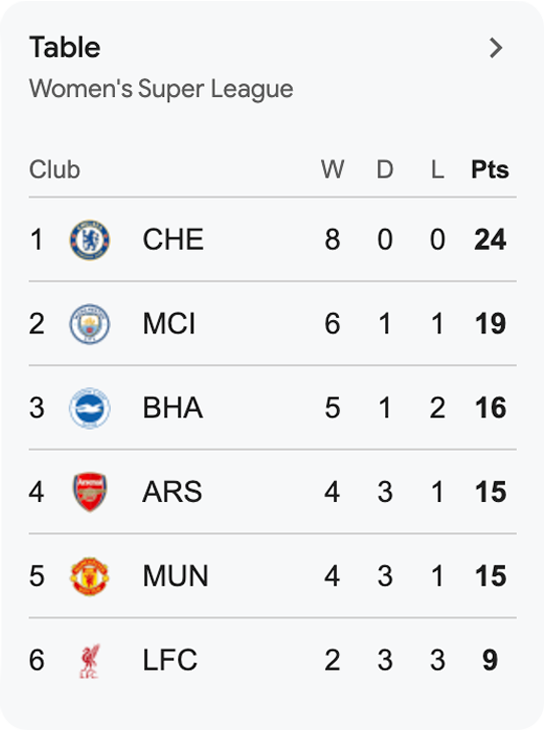Click the Liverpool club crest
Viewport: 546px width, 734px height.
(x=90, y=661)
